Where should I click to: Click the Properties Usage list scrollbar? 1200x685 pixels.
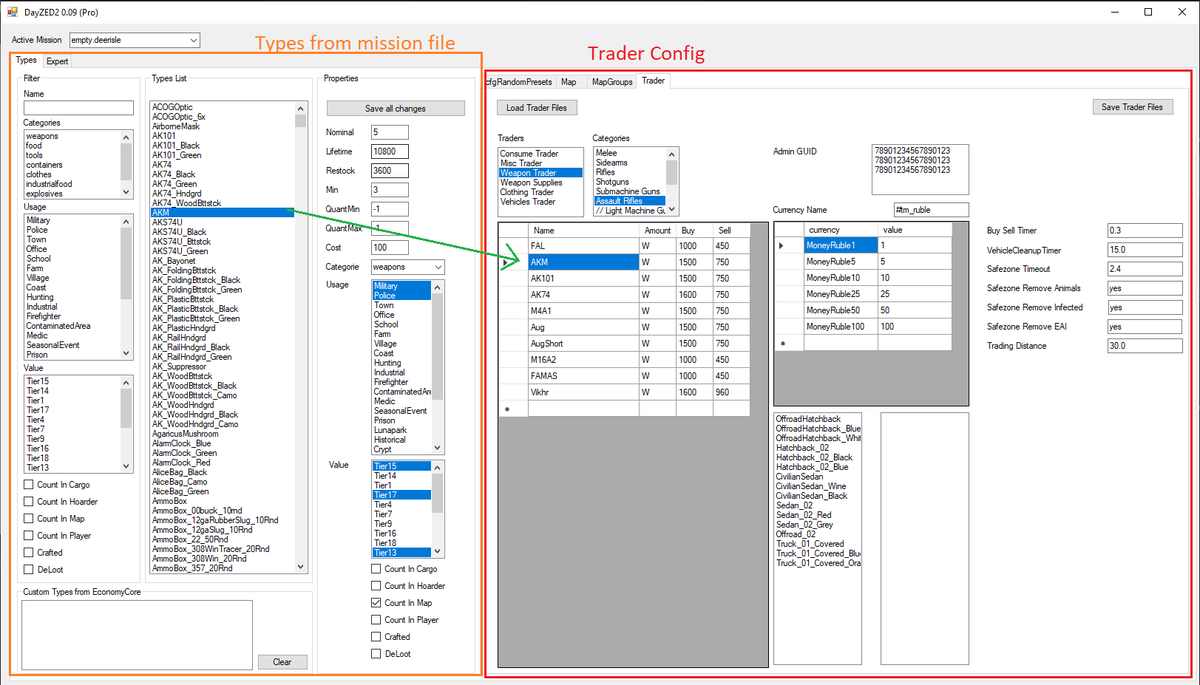pyautogui.click(x=436, y=367)
